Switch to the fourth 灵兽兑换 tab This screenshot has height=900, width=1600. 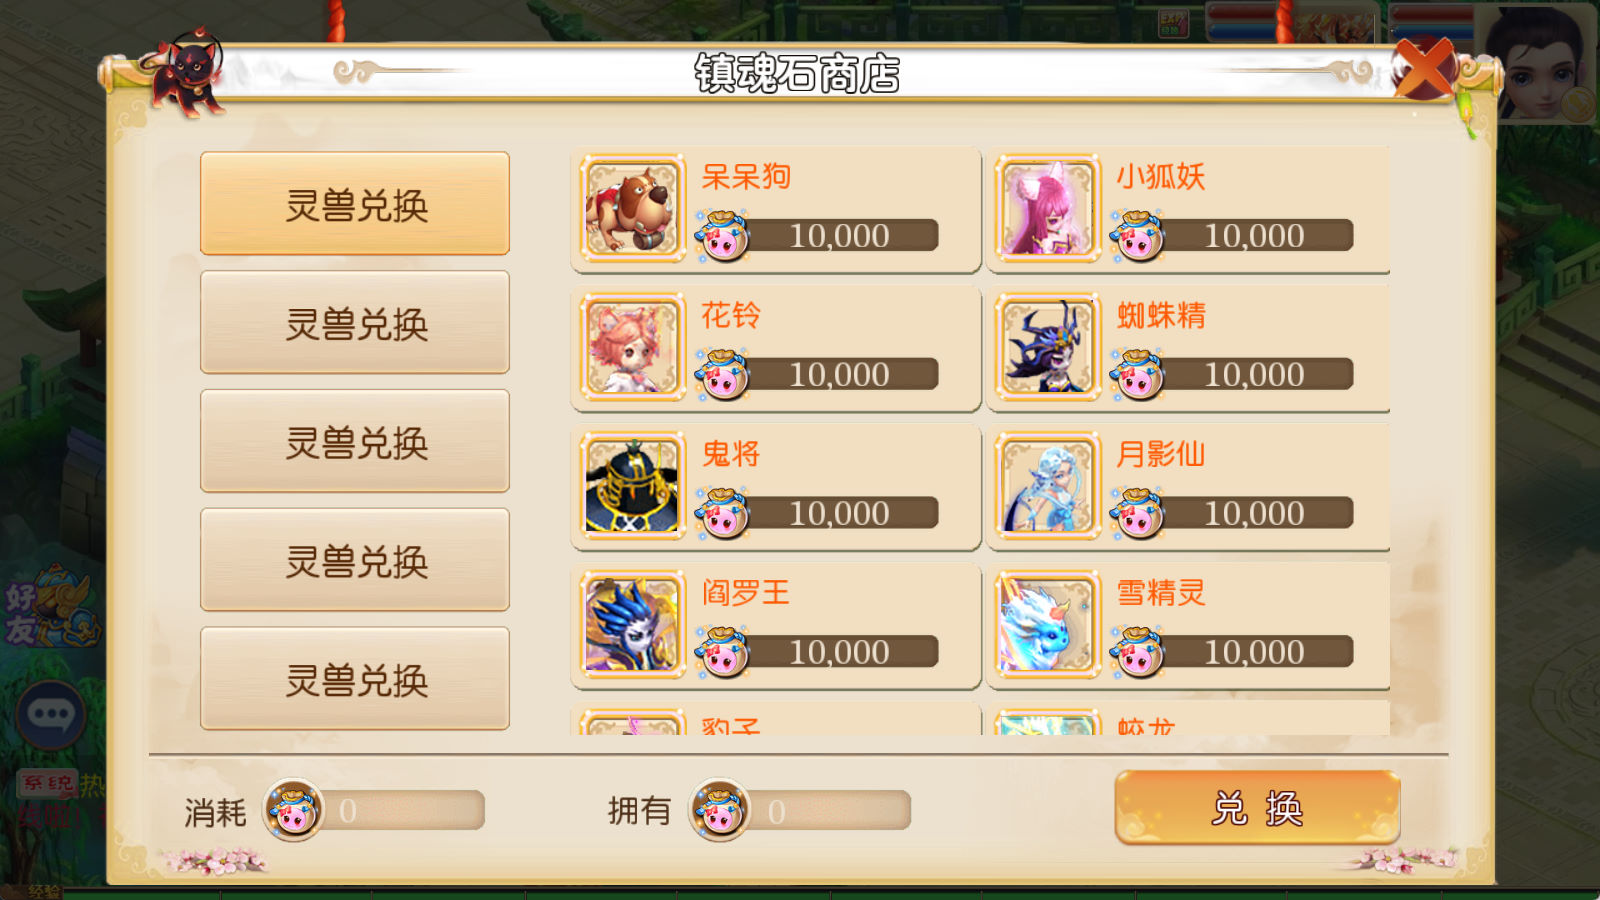(x=355, y=560)
